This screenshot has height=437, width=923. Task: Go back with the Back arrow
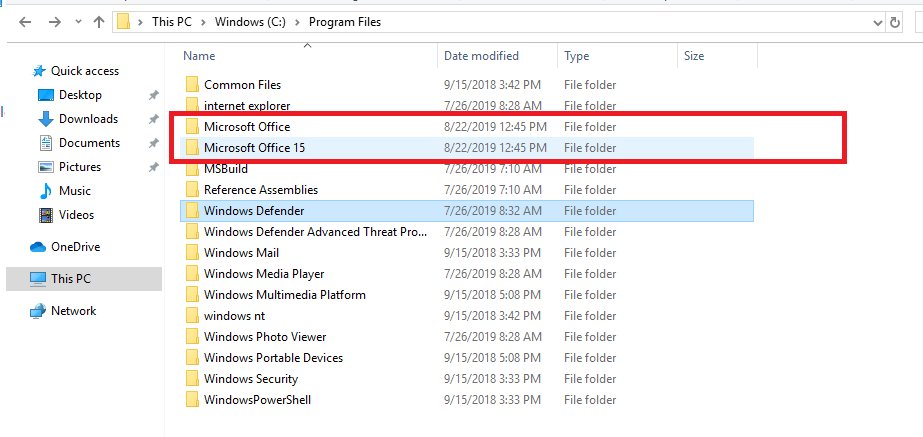[25, 22]
